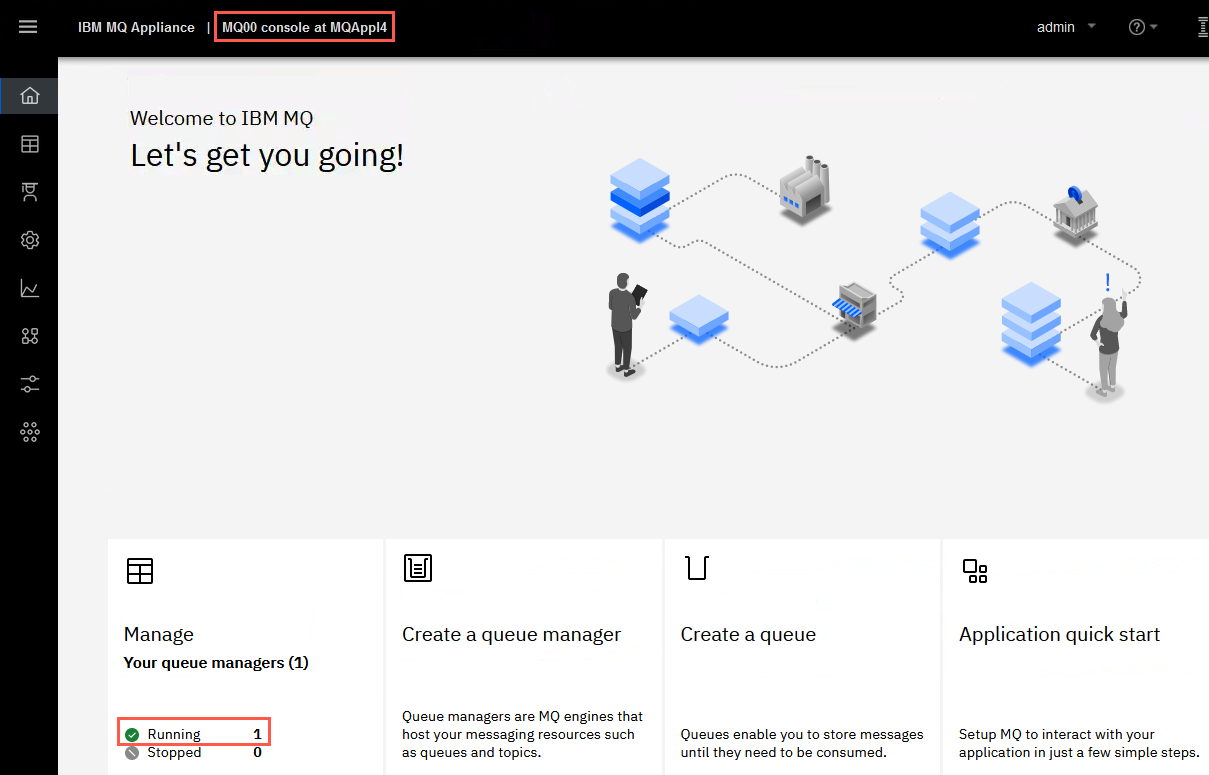Open the Manage table icon in sidebar
The image size is (1209, 775).
point(30,144)
